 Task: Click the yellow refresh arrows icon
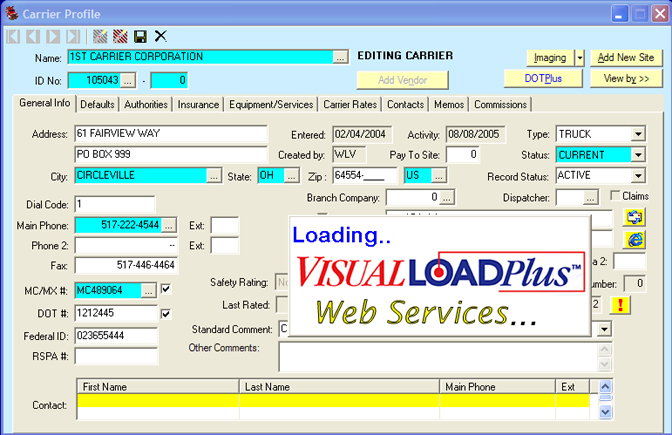(634, 217)
